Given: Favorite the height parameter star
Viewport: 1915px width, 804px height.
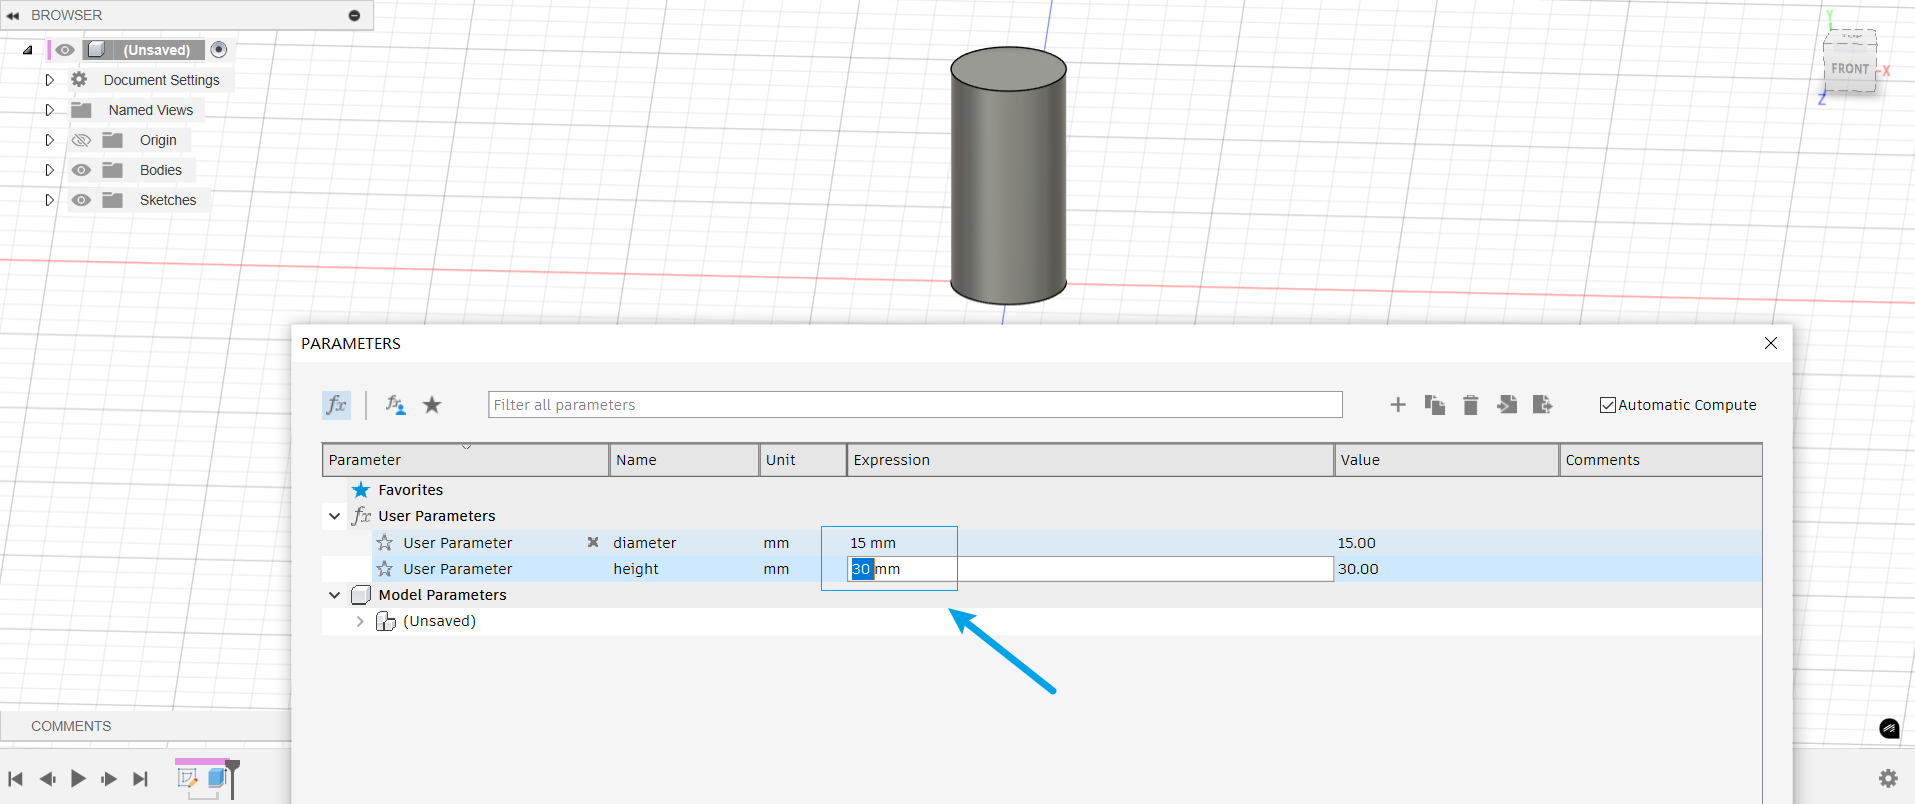Looking at the screenshot, I should (x=385, y=569).
